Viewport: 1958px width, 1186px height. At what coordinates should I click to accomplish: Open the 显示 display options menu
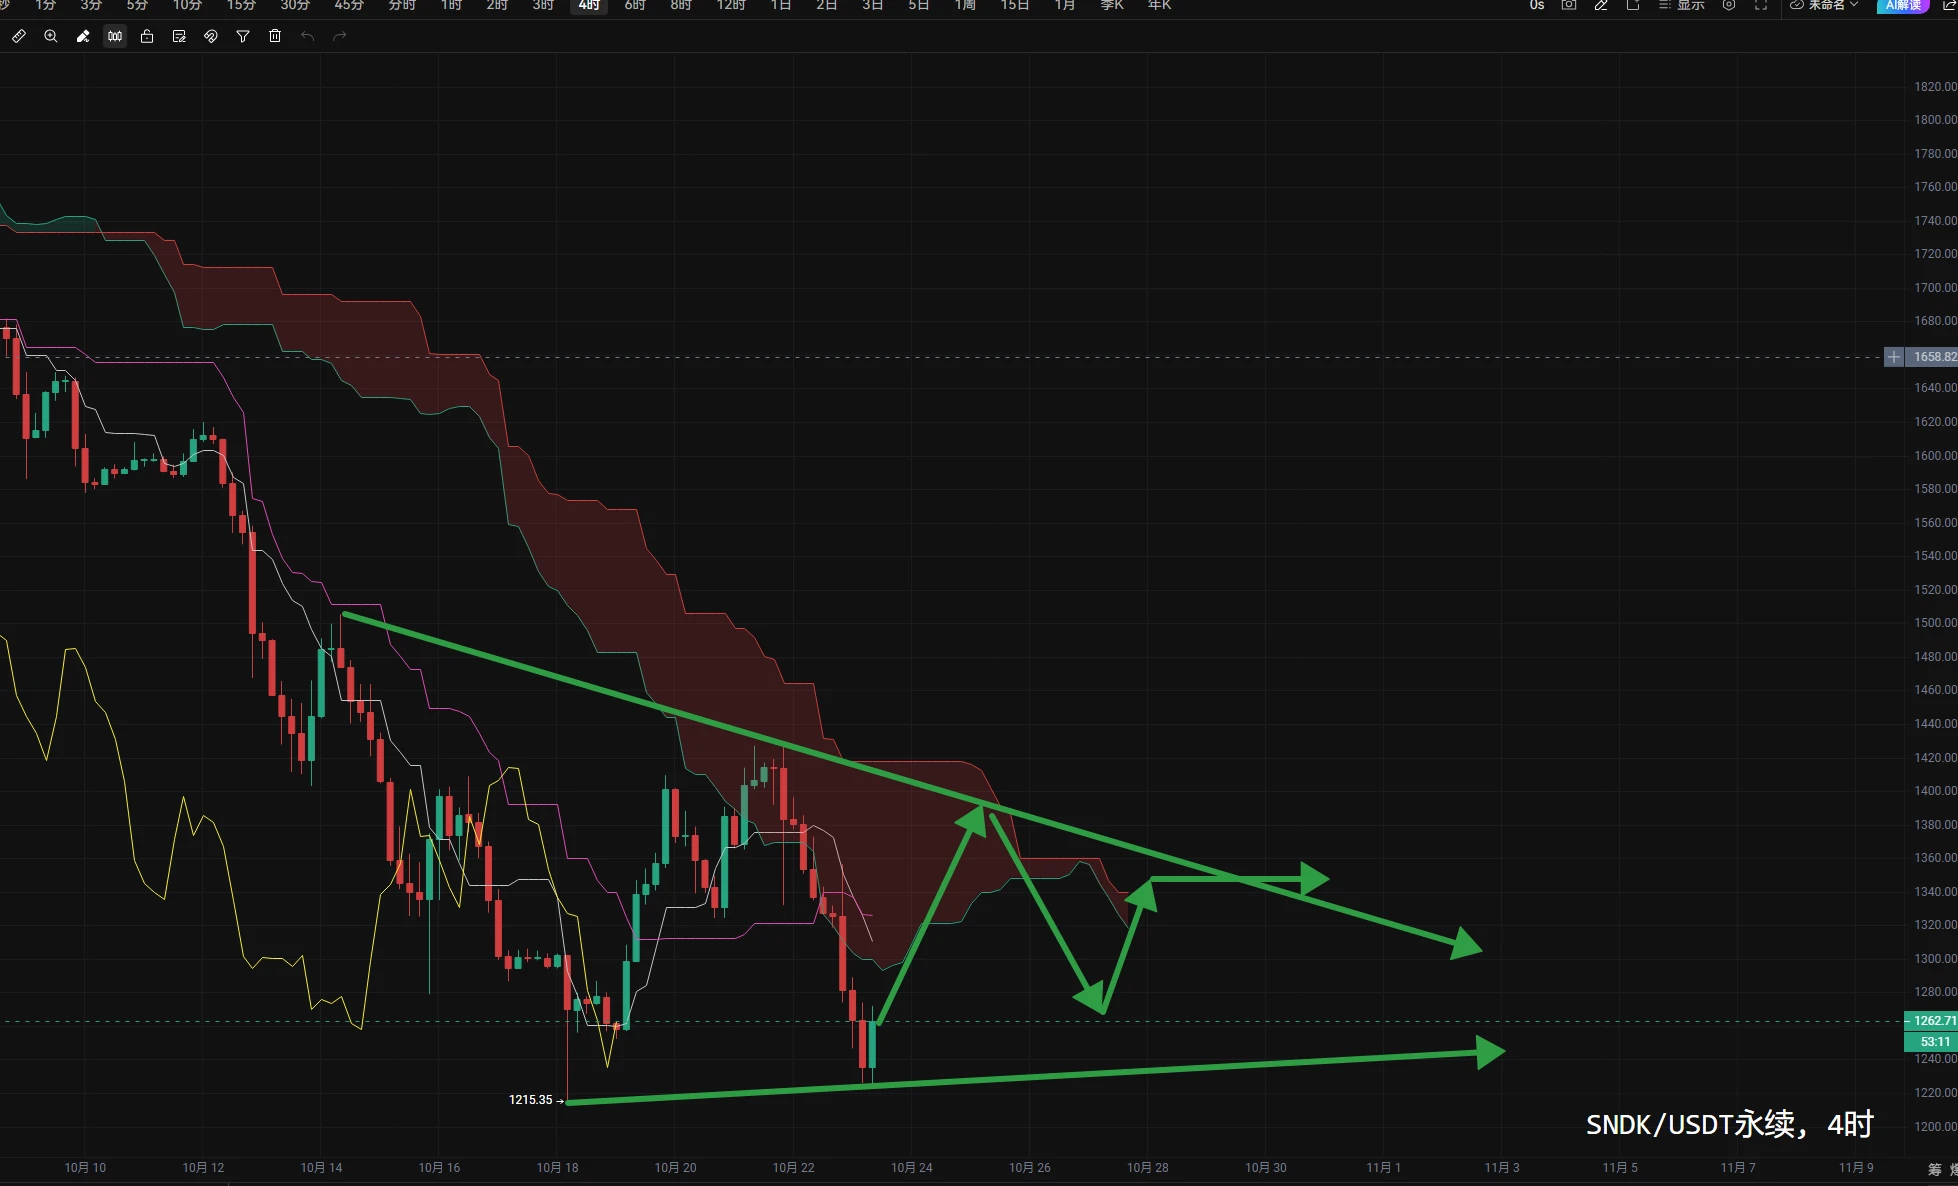pyautogui.click(x=1682, y=5)
